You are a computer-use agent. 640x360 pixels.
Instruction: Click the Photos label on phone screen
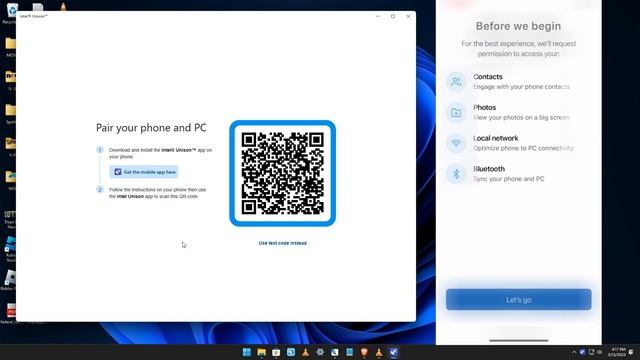click(x=484, y=107)
